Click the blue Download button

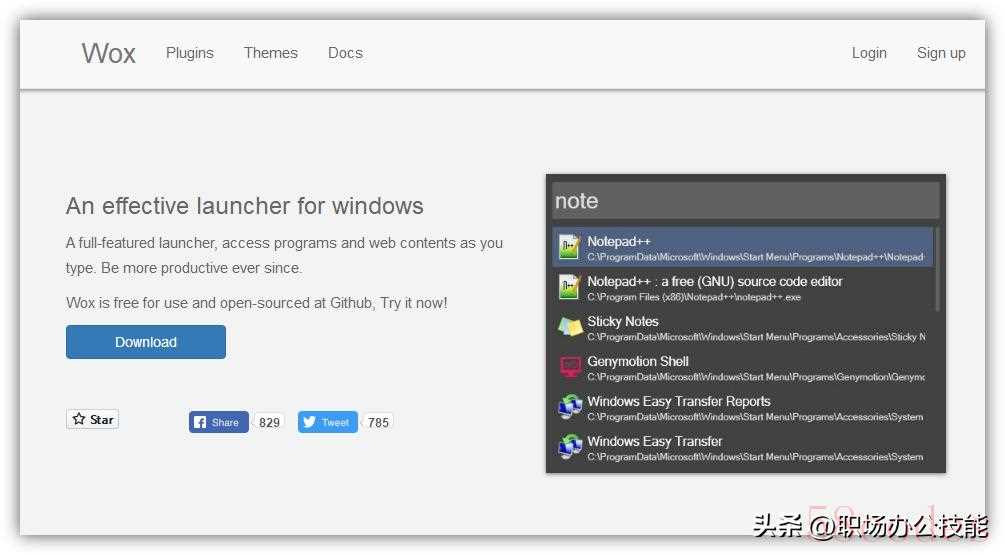click(x=145, y=342)
